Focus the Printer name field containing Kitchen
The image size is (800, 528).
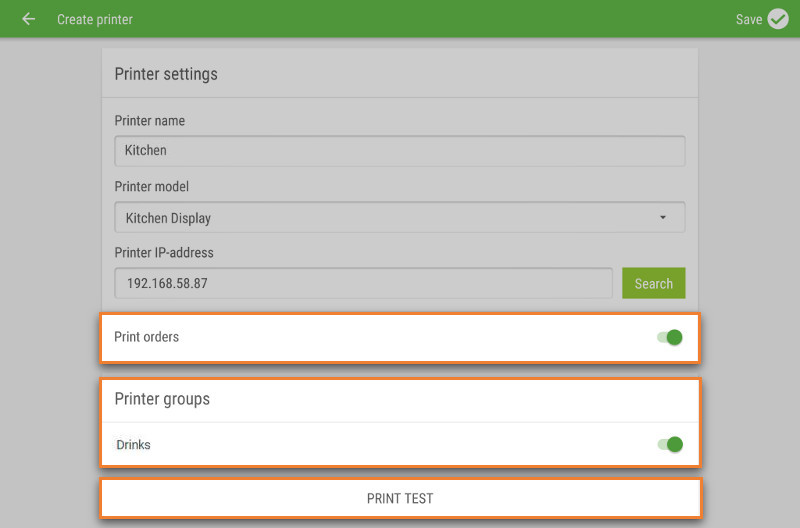[399, 151]
